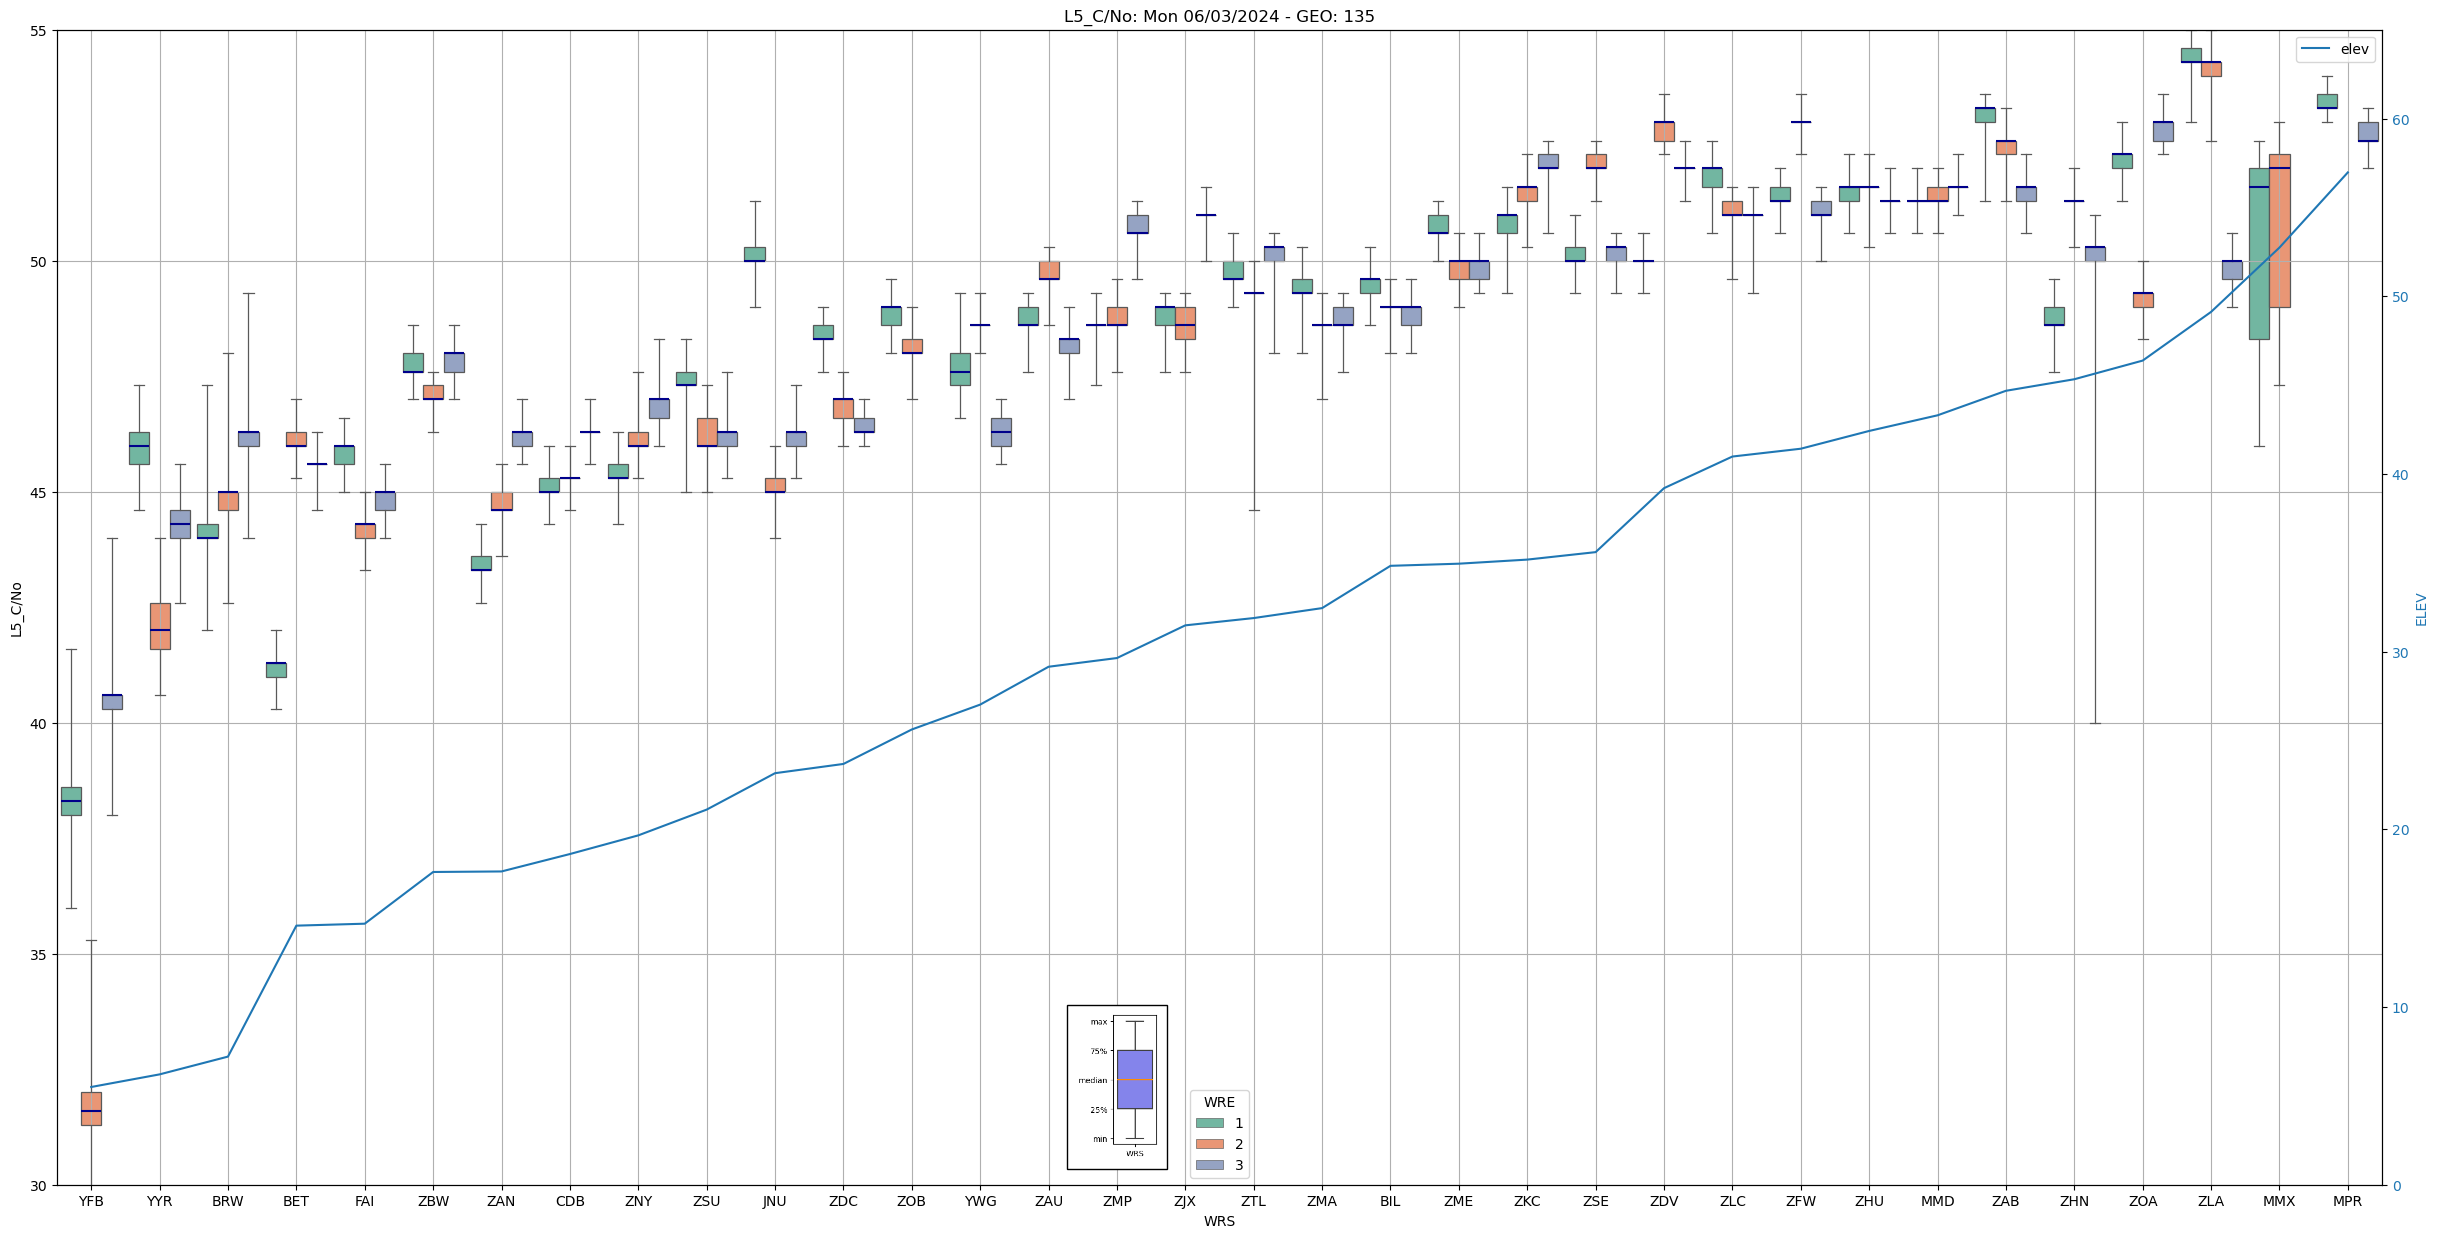Select the ZDC station label
This screenshot has width=2439, height=1238.
tap(843, 1201)
